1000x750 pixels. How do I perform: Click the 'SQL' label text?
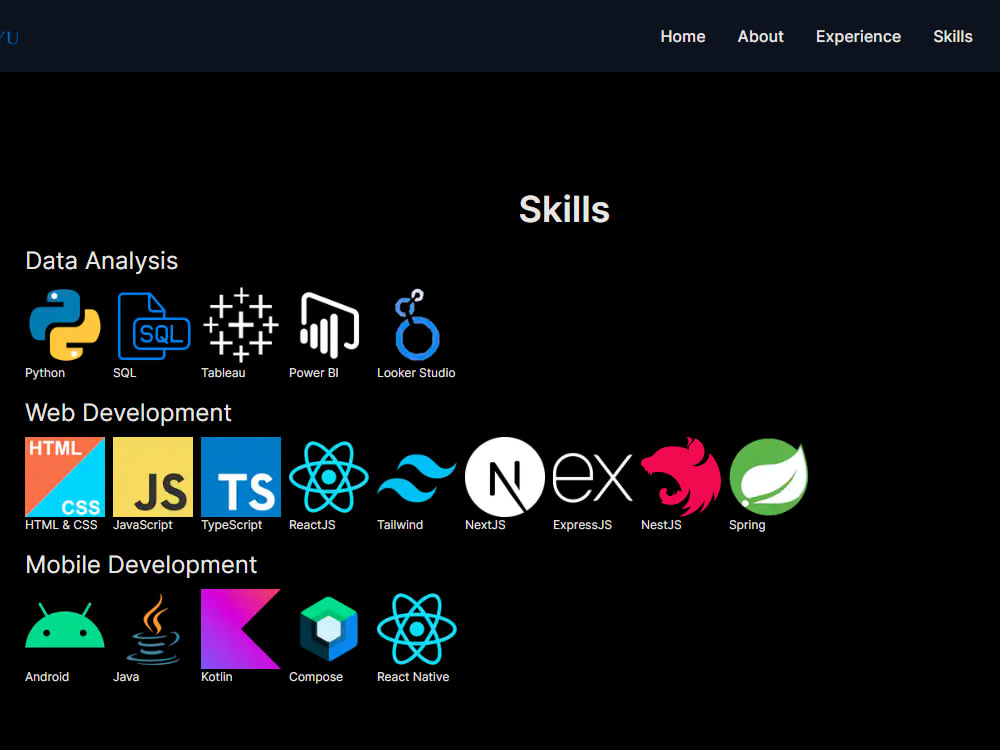[x=124, y=373]
